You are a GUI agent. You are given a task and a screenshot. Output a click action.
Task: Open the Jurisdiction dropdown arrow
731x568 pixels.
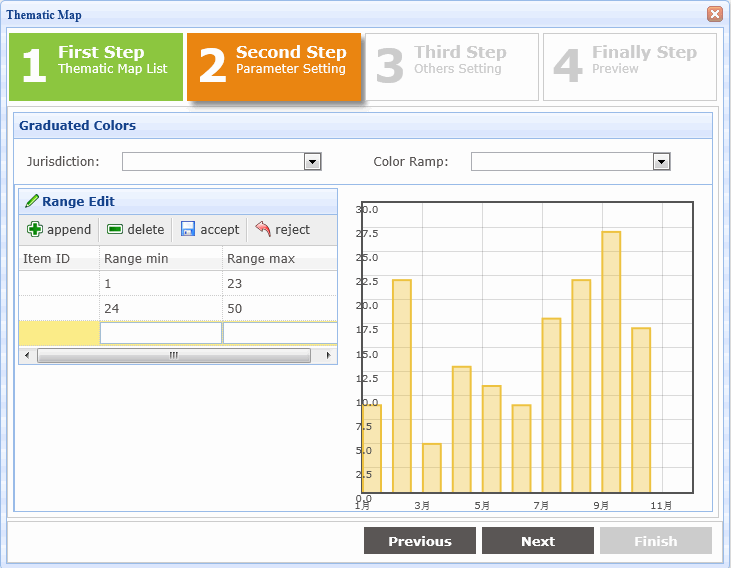[x=312, y=162]
